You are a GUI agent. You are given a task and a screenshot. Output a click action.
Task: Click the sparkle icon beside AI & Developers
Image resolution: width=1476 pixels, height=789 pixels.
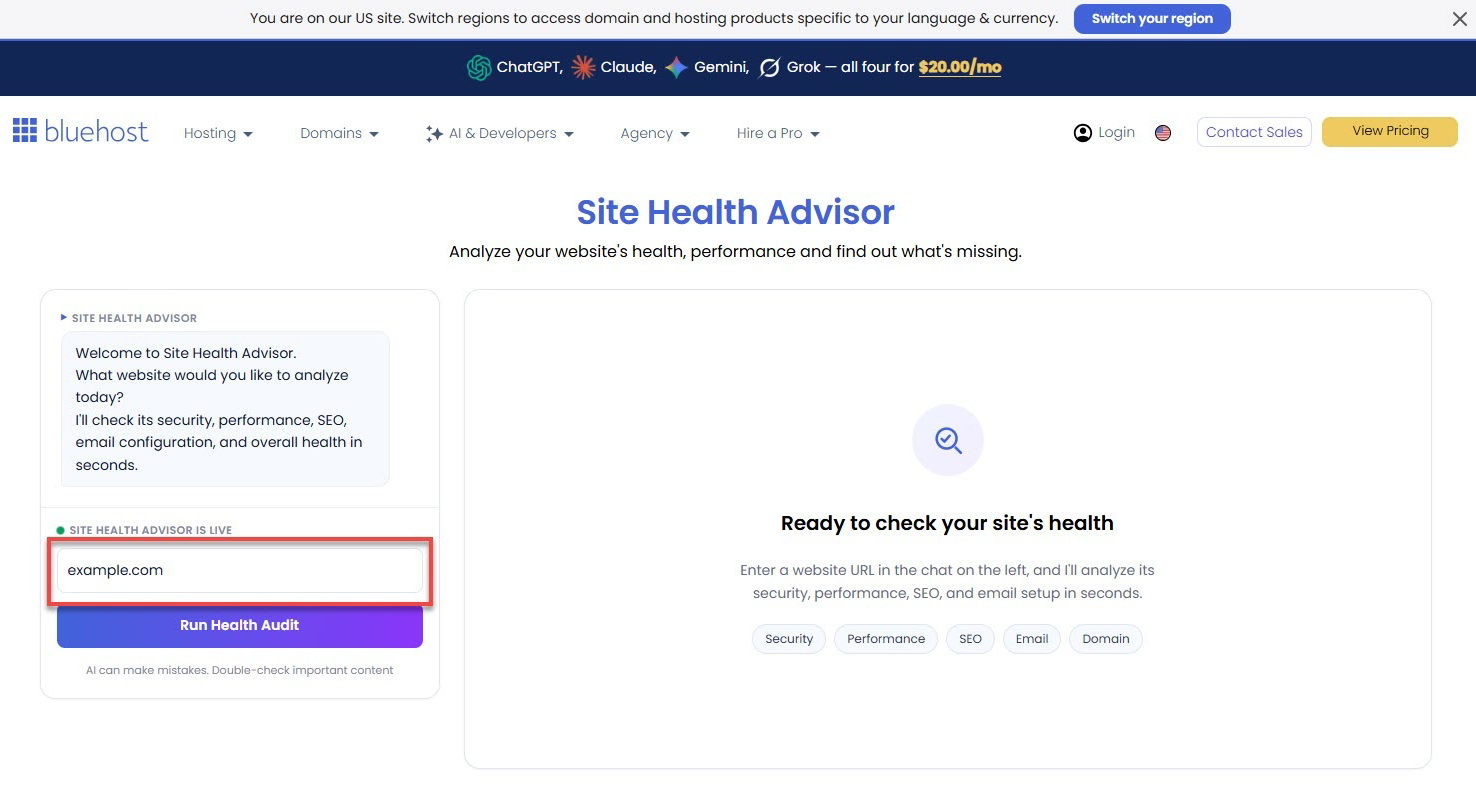point(434,133)
